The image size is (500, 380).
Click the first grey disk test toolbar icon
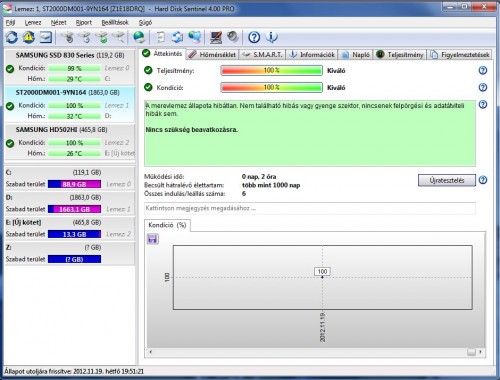coord(67,37)
